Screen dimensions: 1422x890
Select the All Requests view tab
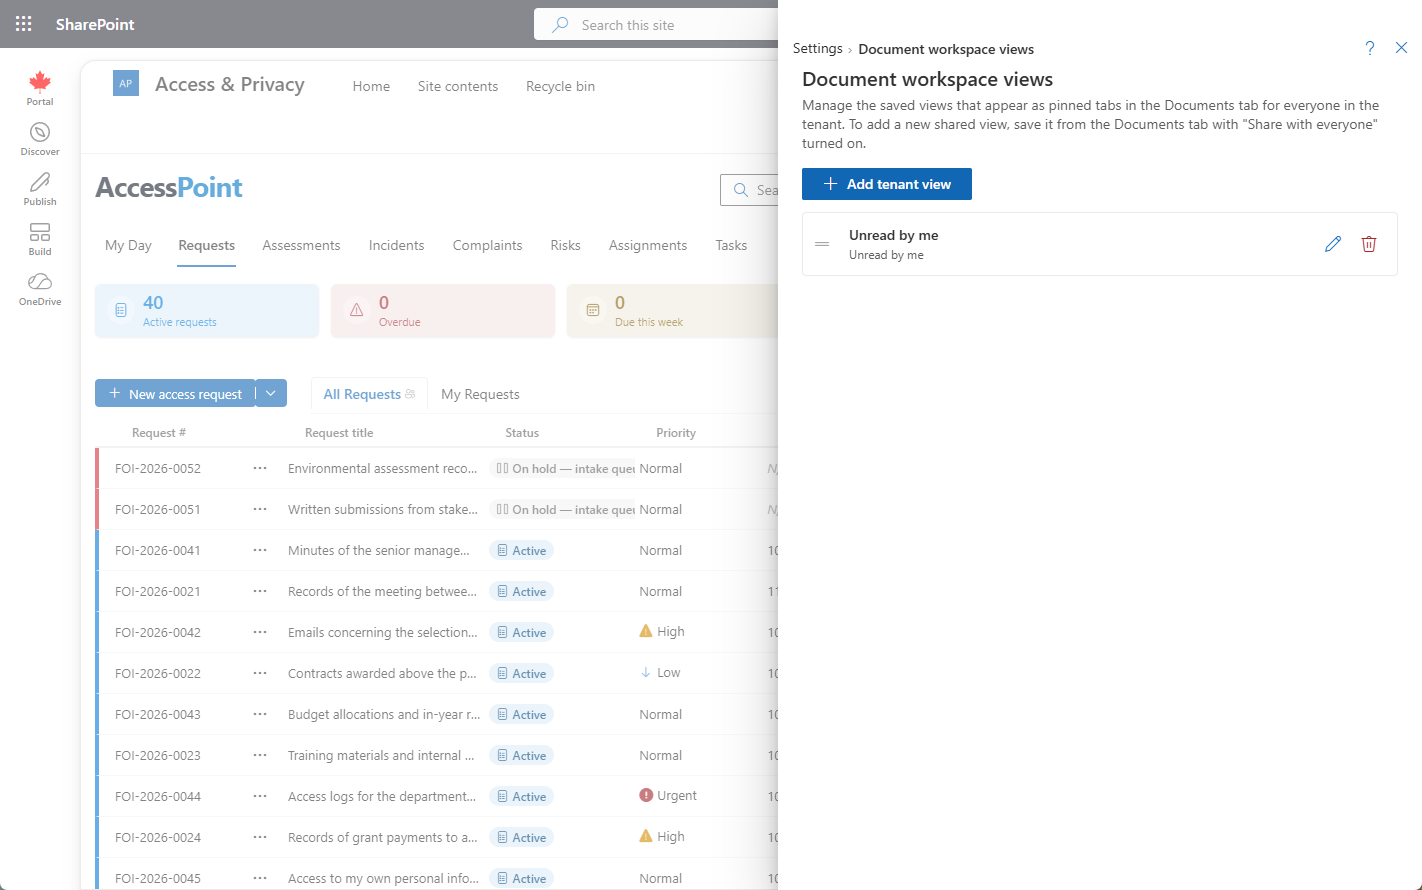pyautogui.click(x=369, y=394)
